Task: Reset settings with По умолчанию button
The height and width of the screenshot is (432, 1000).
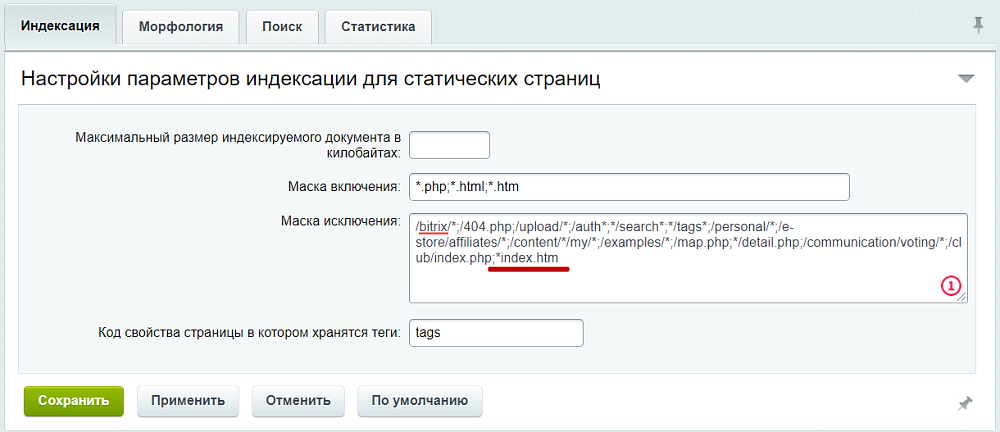Action: pos(419,400)
